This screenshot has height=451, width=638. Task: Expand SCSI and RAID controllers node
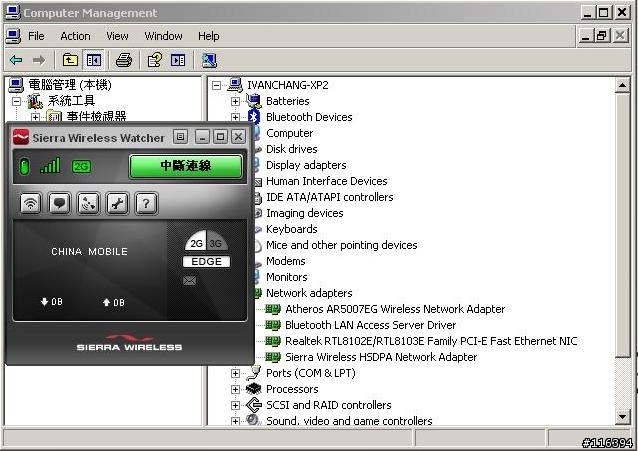point(235,405)
